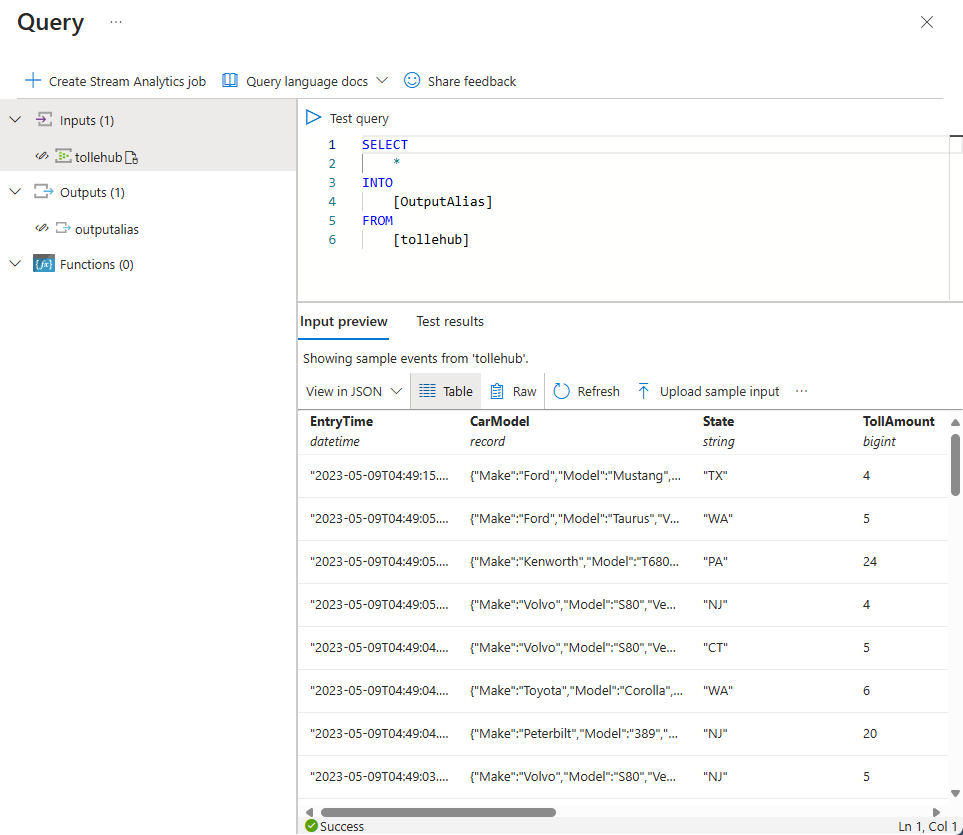Collapse the Outputs (1) section
Image resolution: width=963 pixels, height=835 pixels.
click(x=14, y=191)
